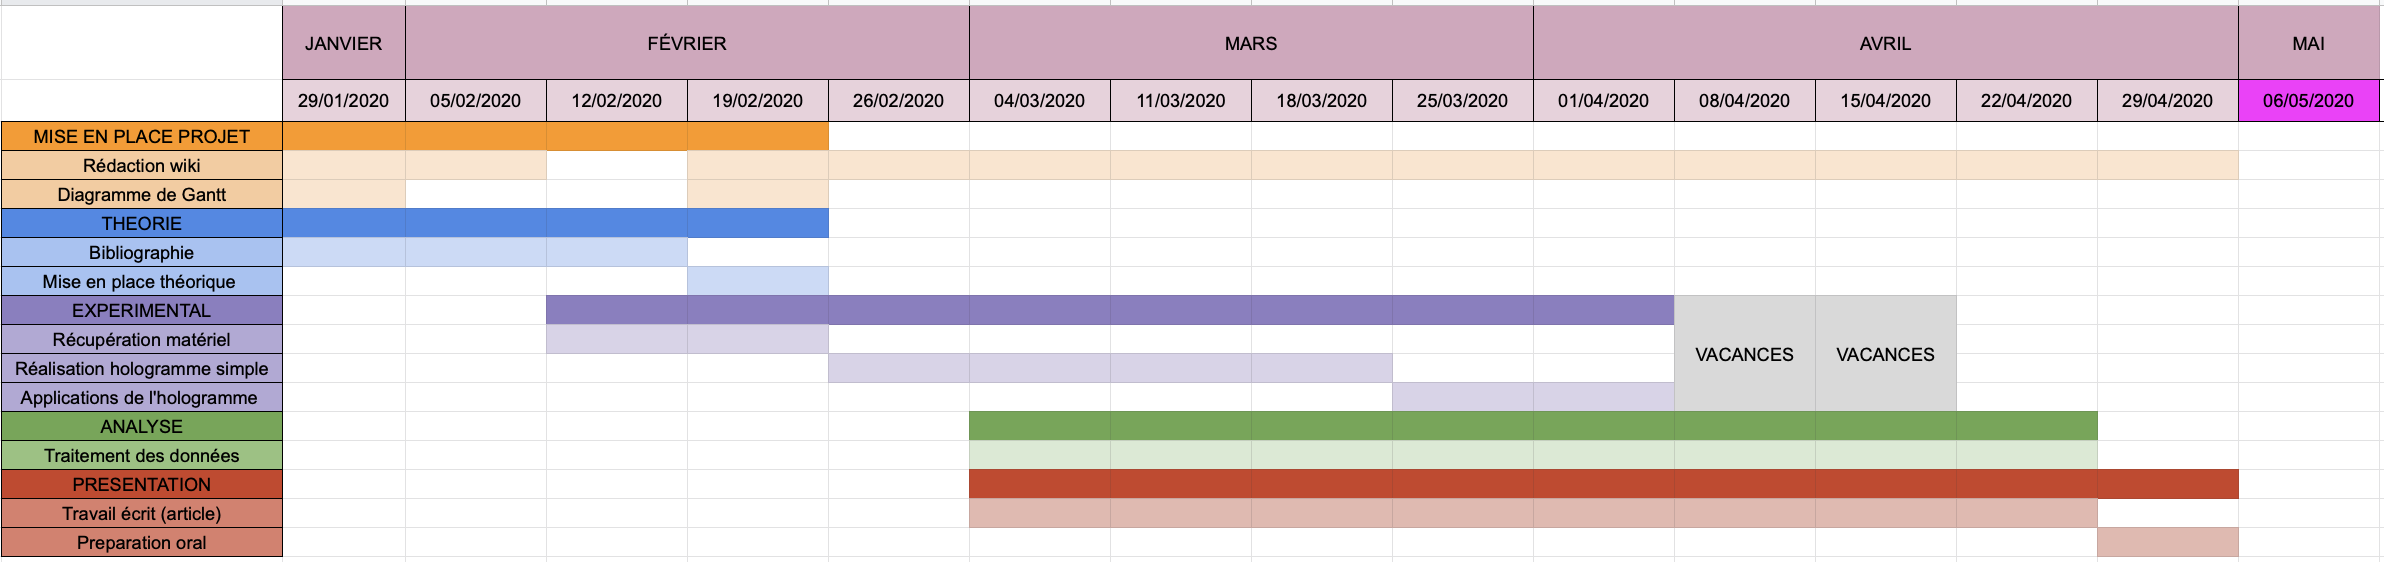
Task: Click the FÉVRIER month header
Action: [687, 43]
